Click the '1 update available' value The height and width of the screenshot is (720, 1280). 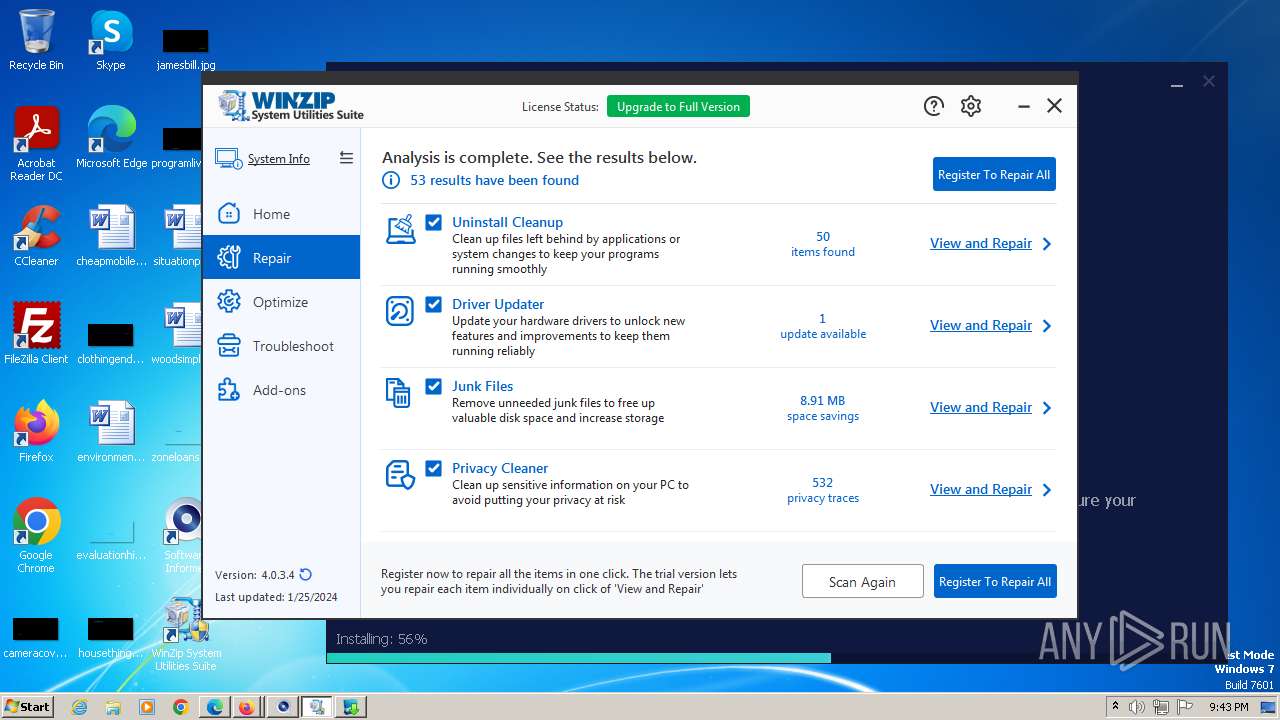pyautogui.click(x=823, y=326)
